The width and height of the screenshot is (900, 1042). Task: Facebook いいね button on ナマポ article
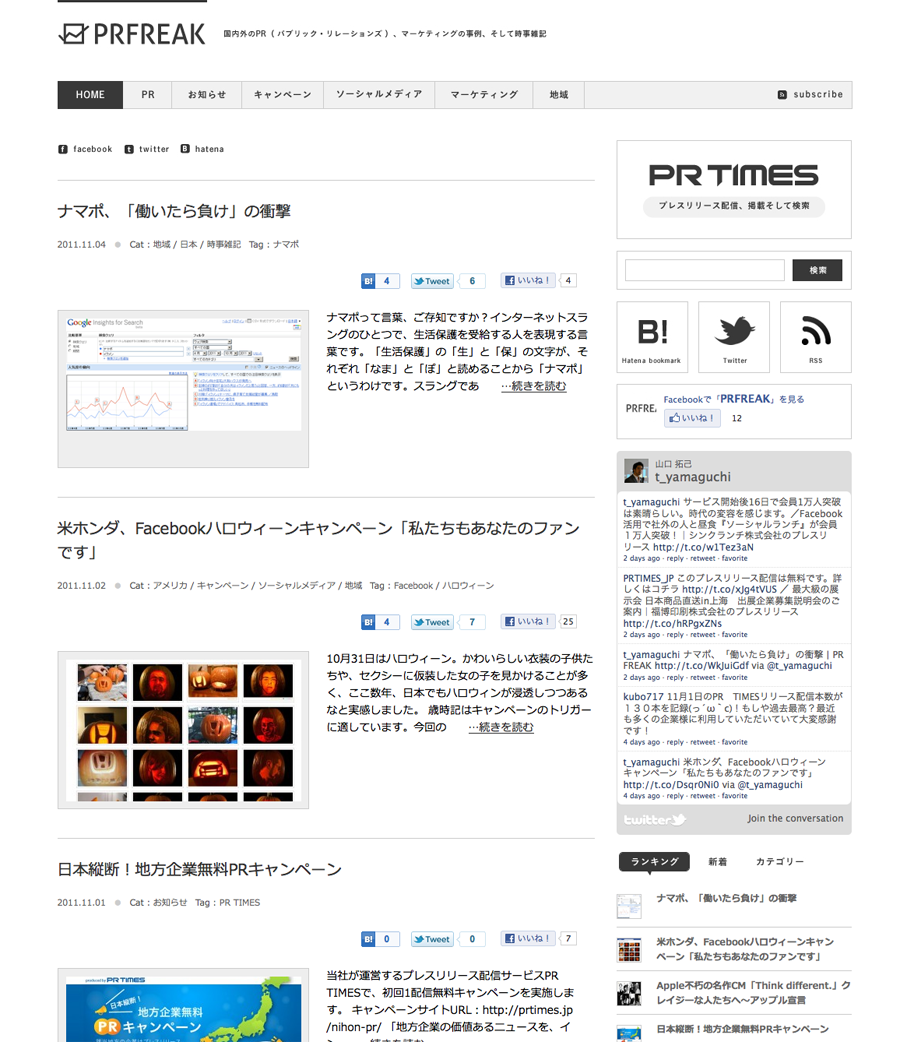(x=528, y=280)
